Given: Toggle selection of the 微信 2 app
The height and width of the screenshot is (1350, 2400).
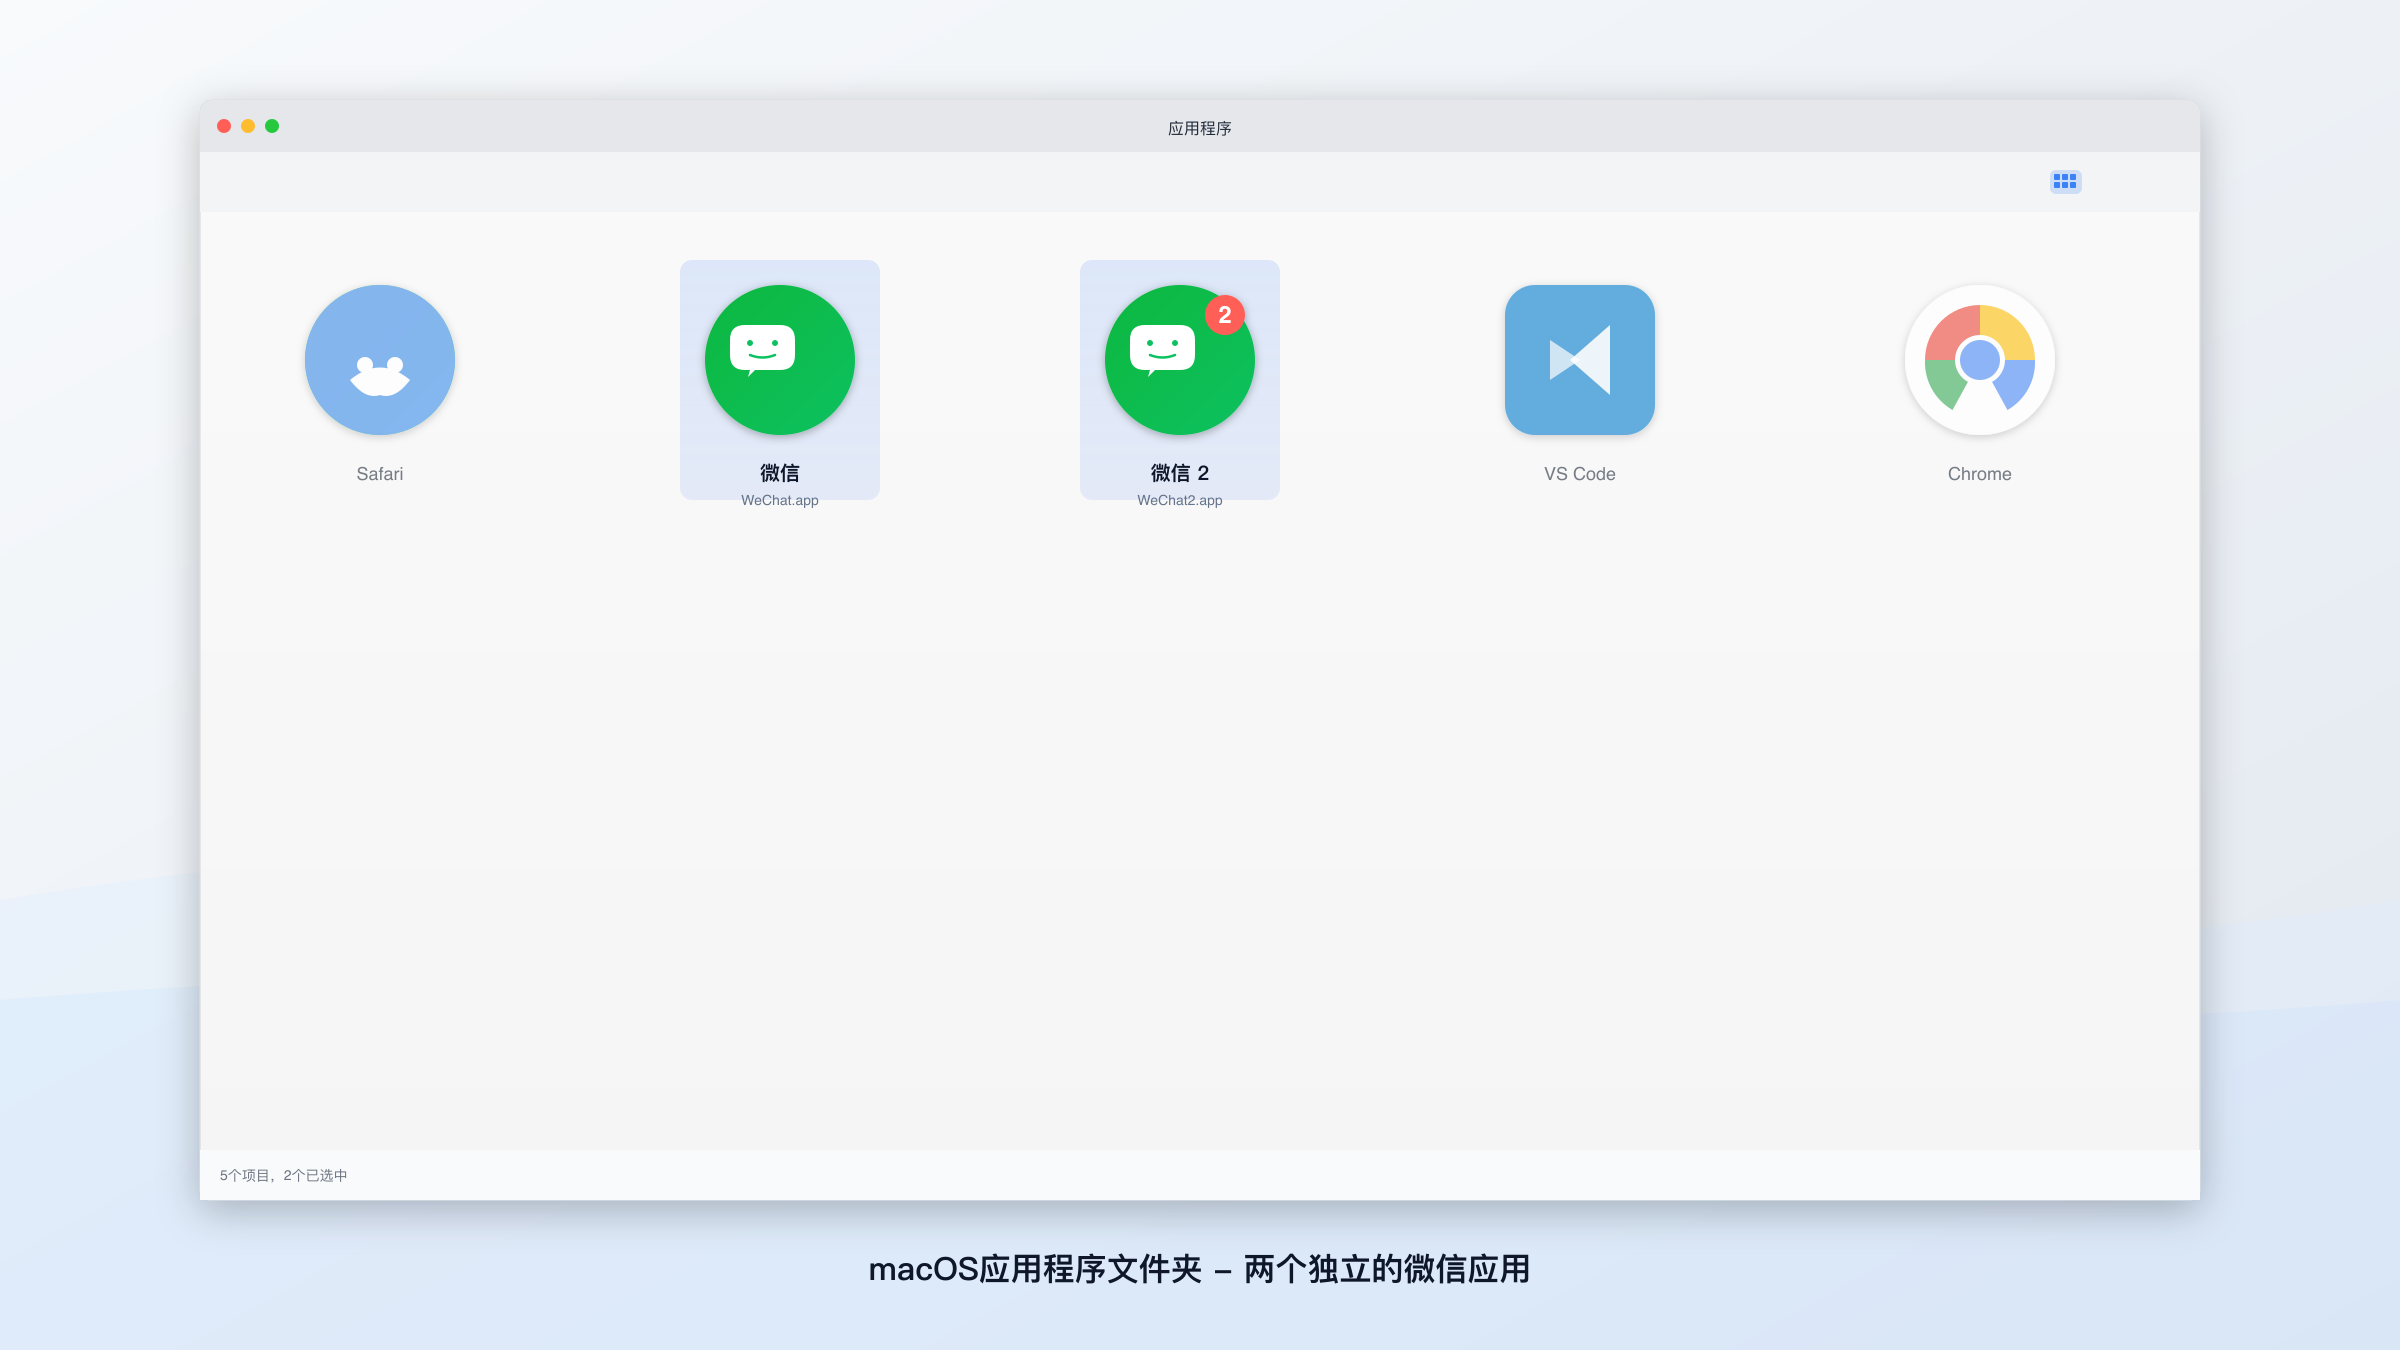Looking at the screenshot, I should tap(1179, 380).
